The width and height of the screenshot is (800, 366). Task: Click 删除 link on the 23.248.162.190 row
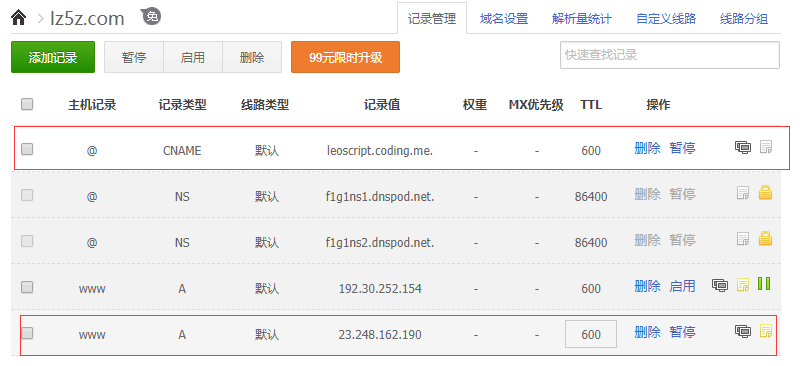[647, 333]
